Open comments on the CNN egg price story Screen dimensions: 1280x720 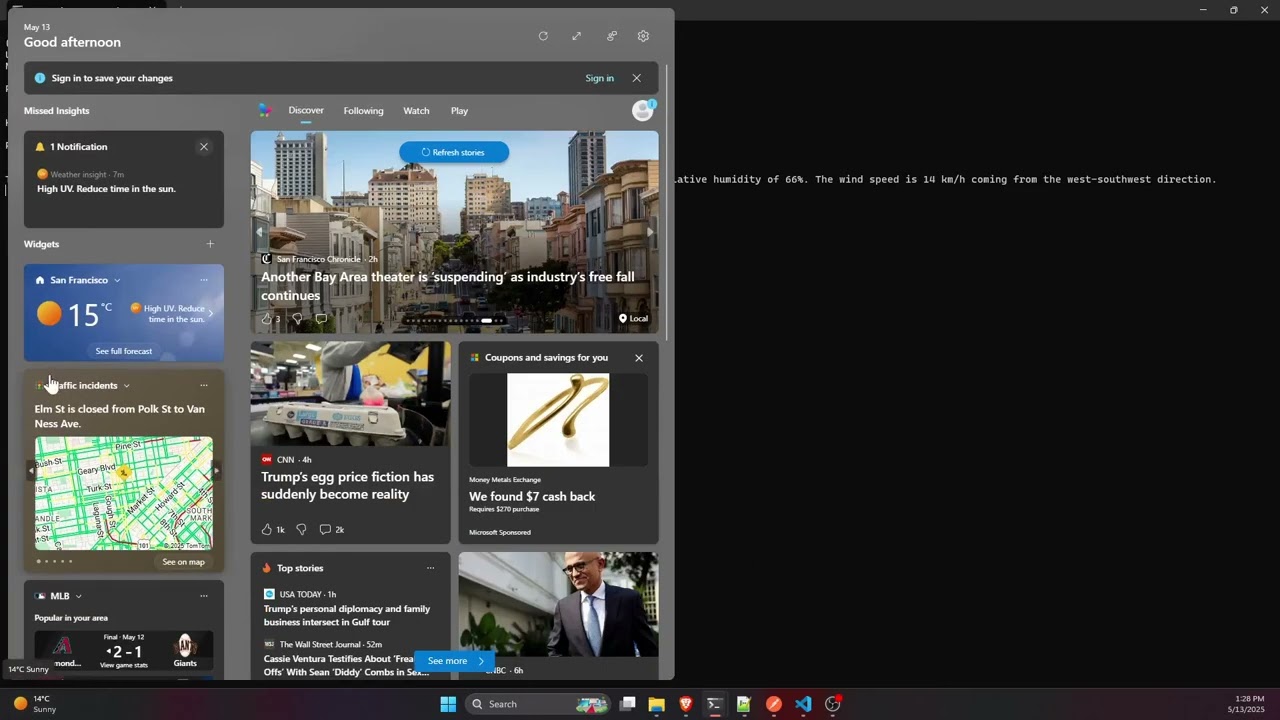[331, 529]
